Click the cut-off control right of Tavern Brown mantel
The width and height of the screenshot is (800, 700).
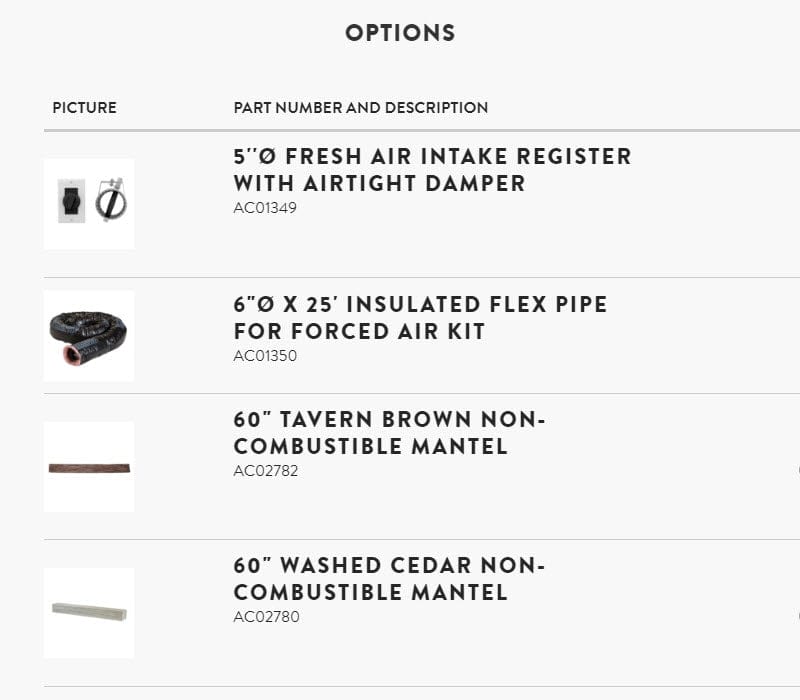[797, 467]
